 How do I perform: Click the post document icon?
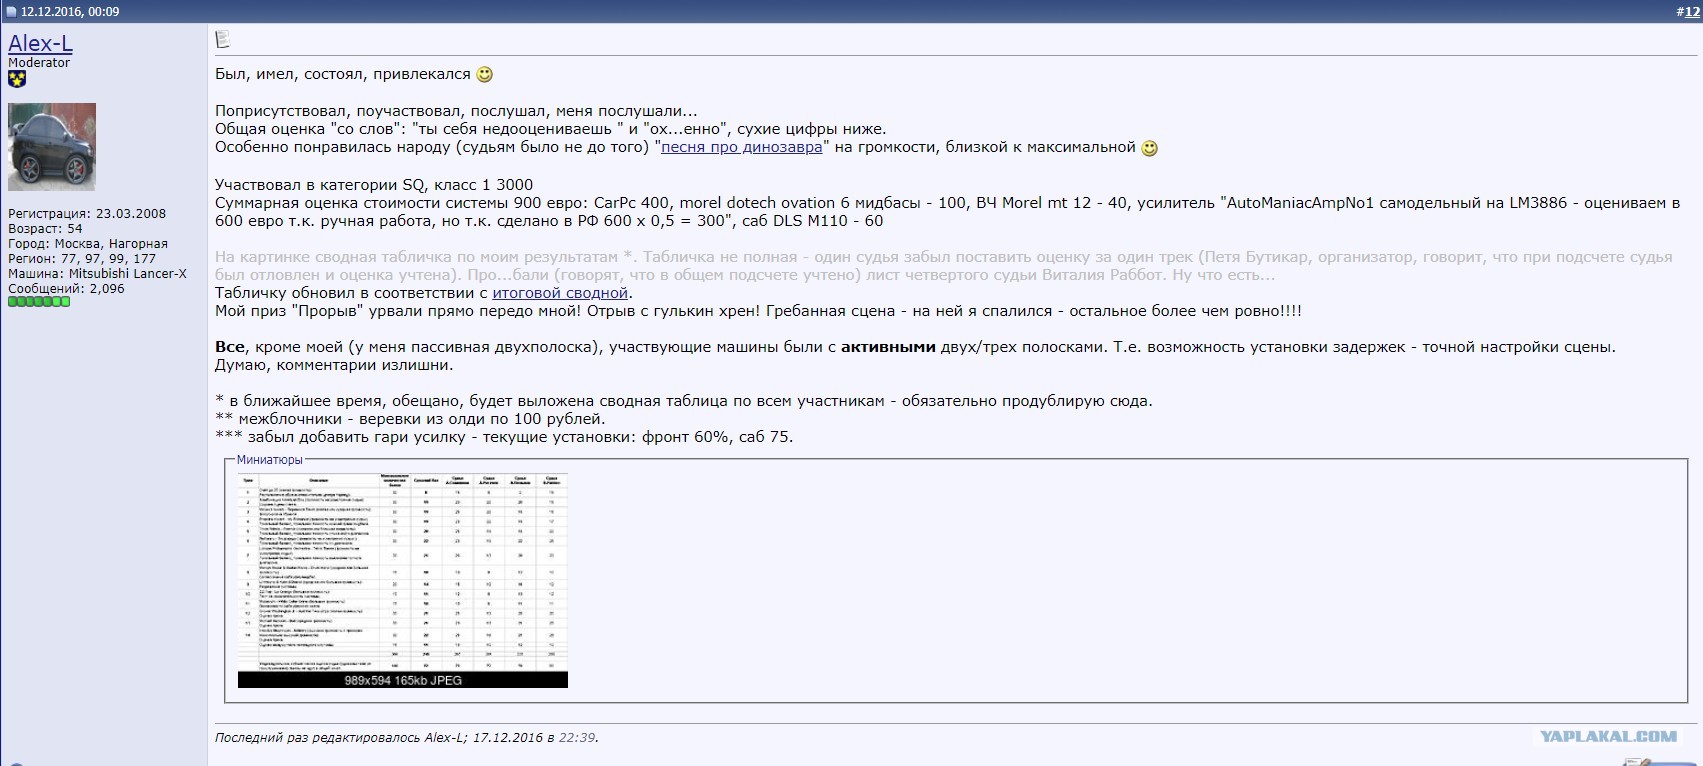click(x=222, y=39)
